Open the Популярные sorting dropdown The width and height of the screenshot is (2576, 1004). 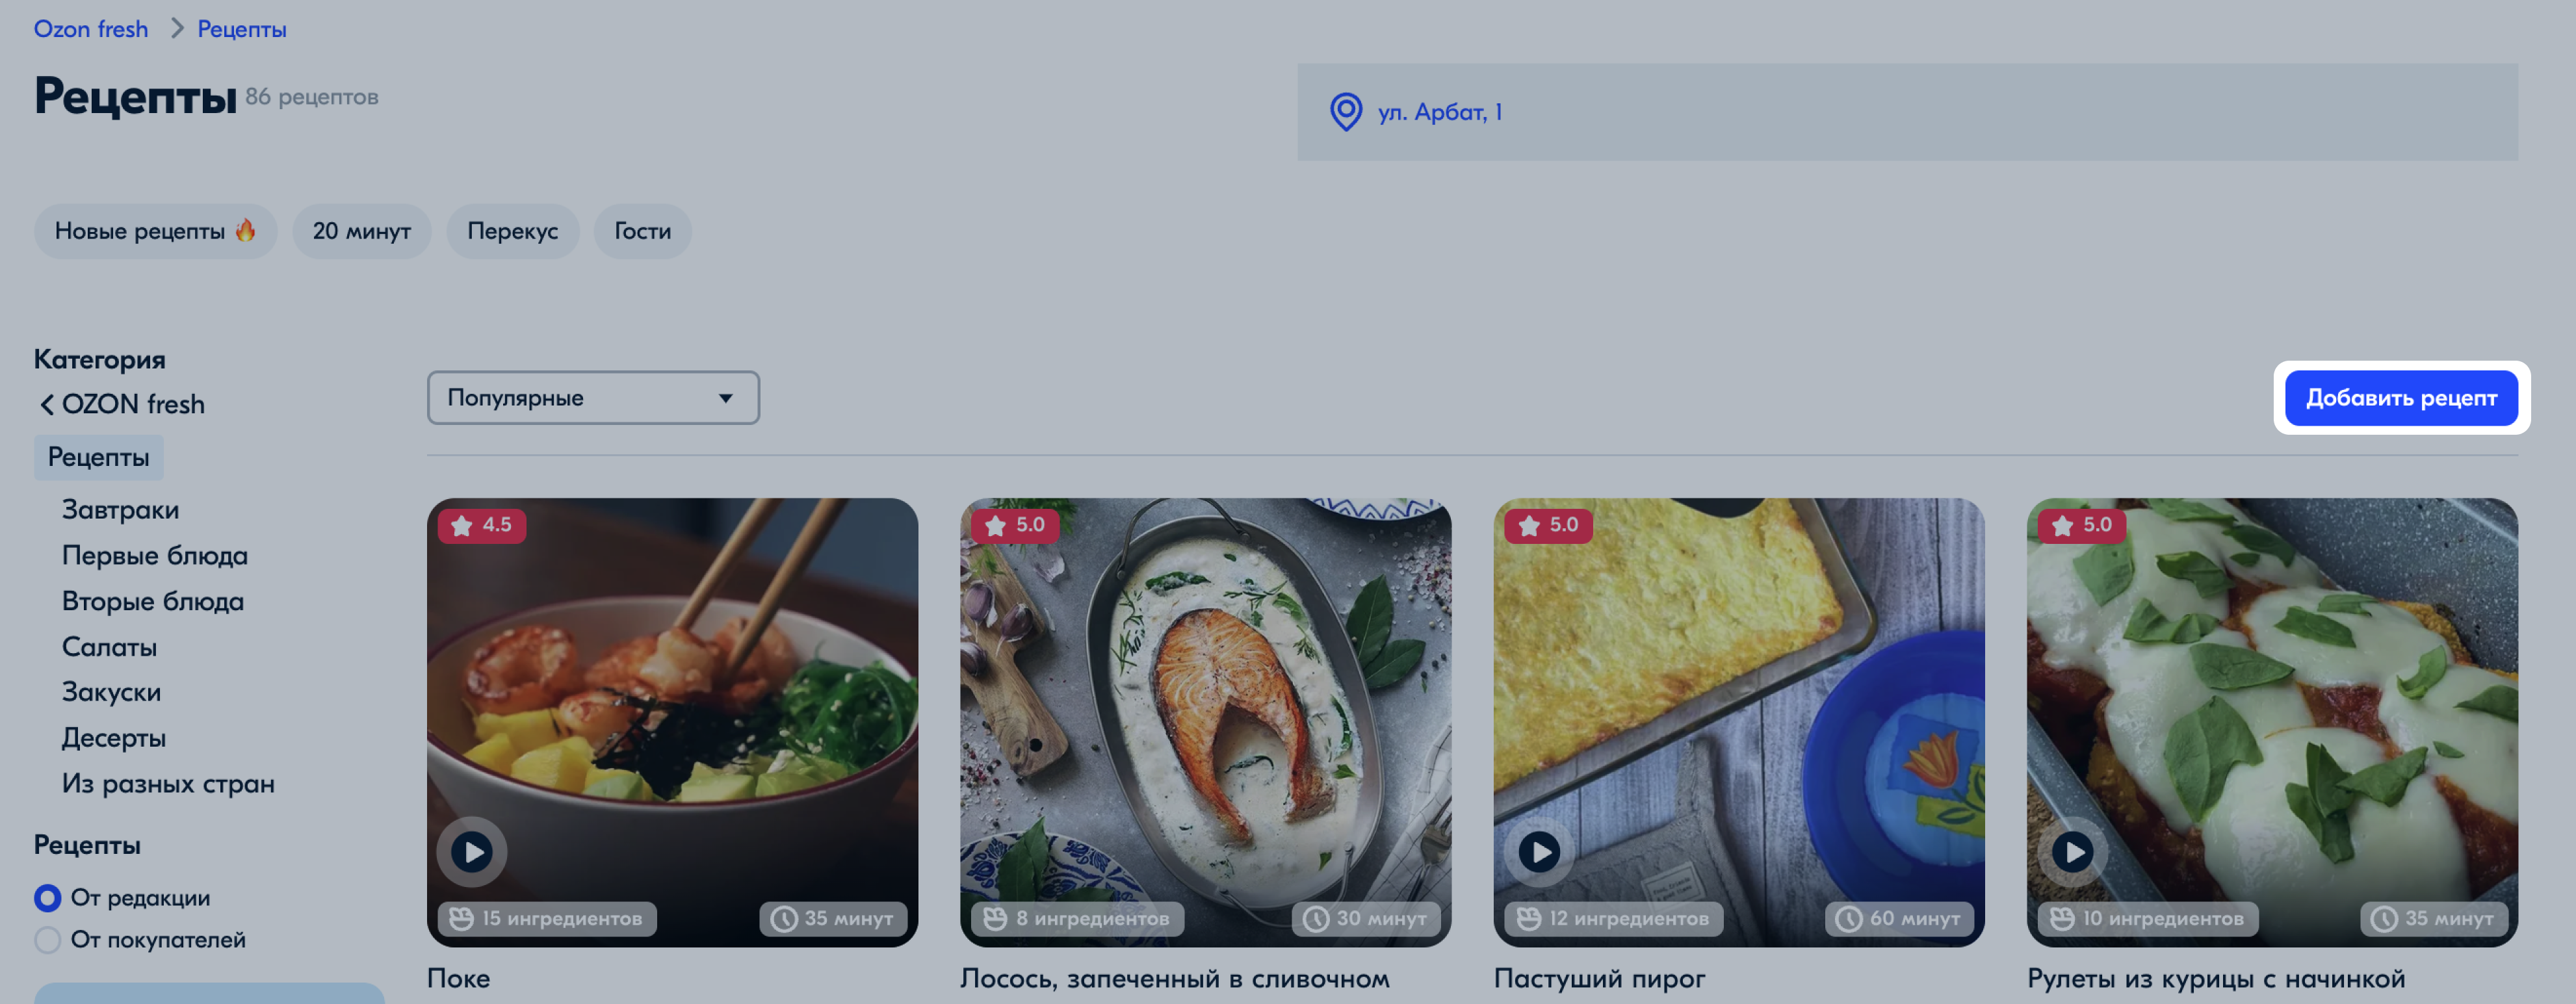coord(593,398)
